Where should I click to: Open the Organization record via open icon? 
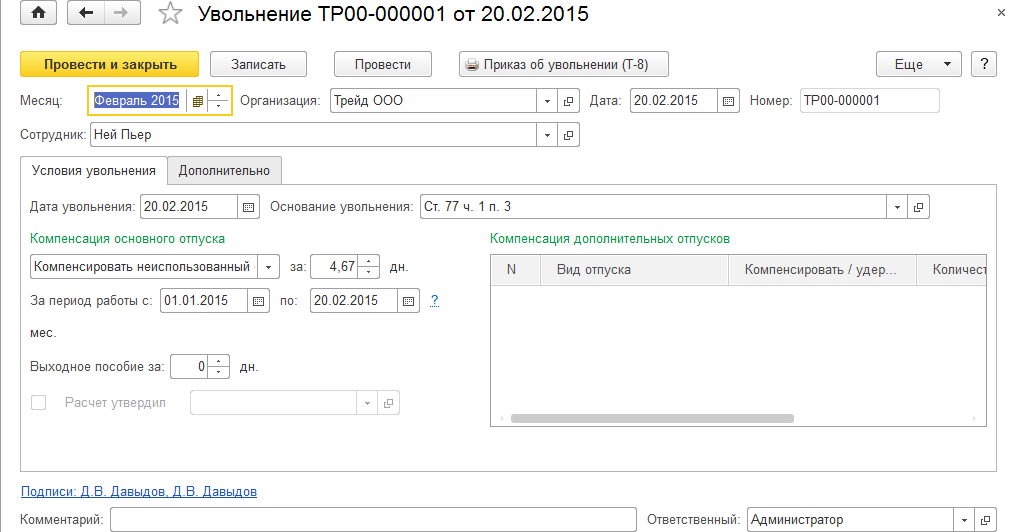click(x=569, y=101)
